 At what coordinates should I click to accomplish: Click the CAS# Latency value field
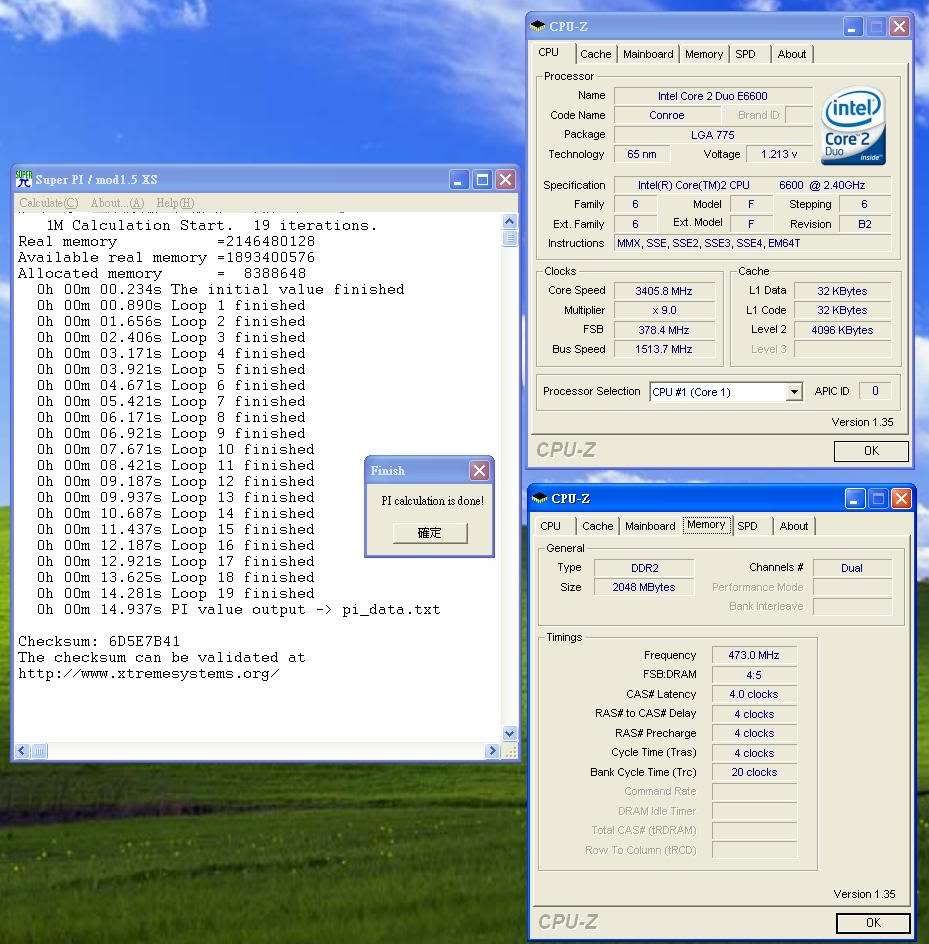(754, 694)
